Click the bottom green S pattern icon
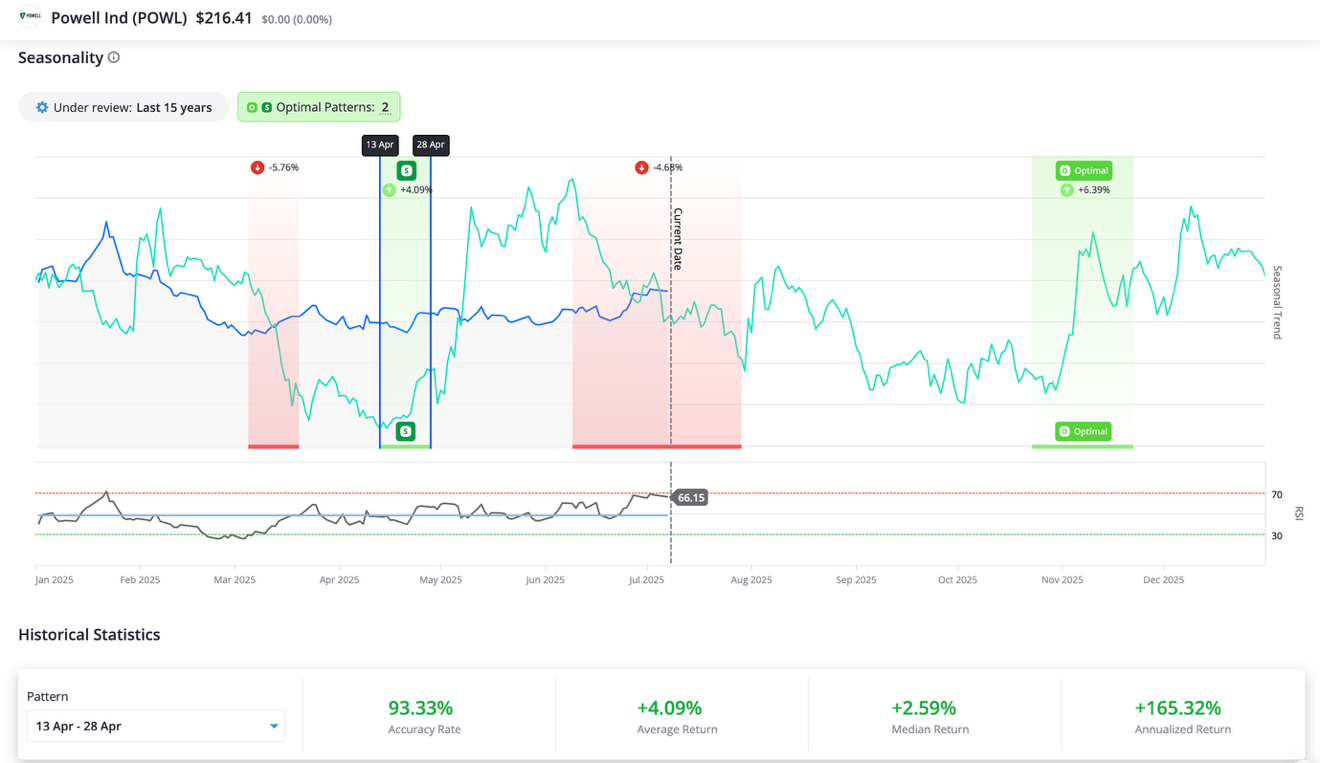Screen dimensions: 1320x763 coord(405,431)
